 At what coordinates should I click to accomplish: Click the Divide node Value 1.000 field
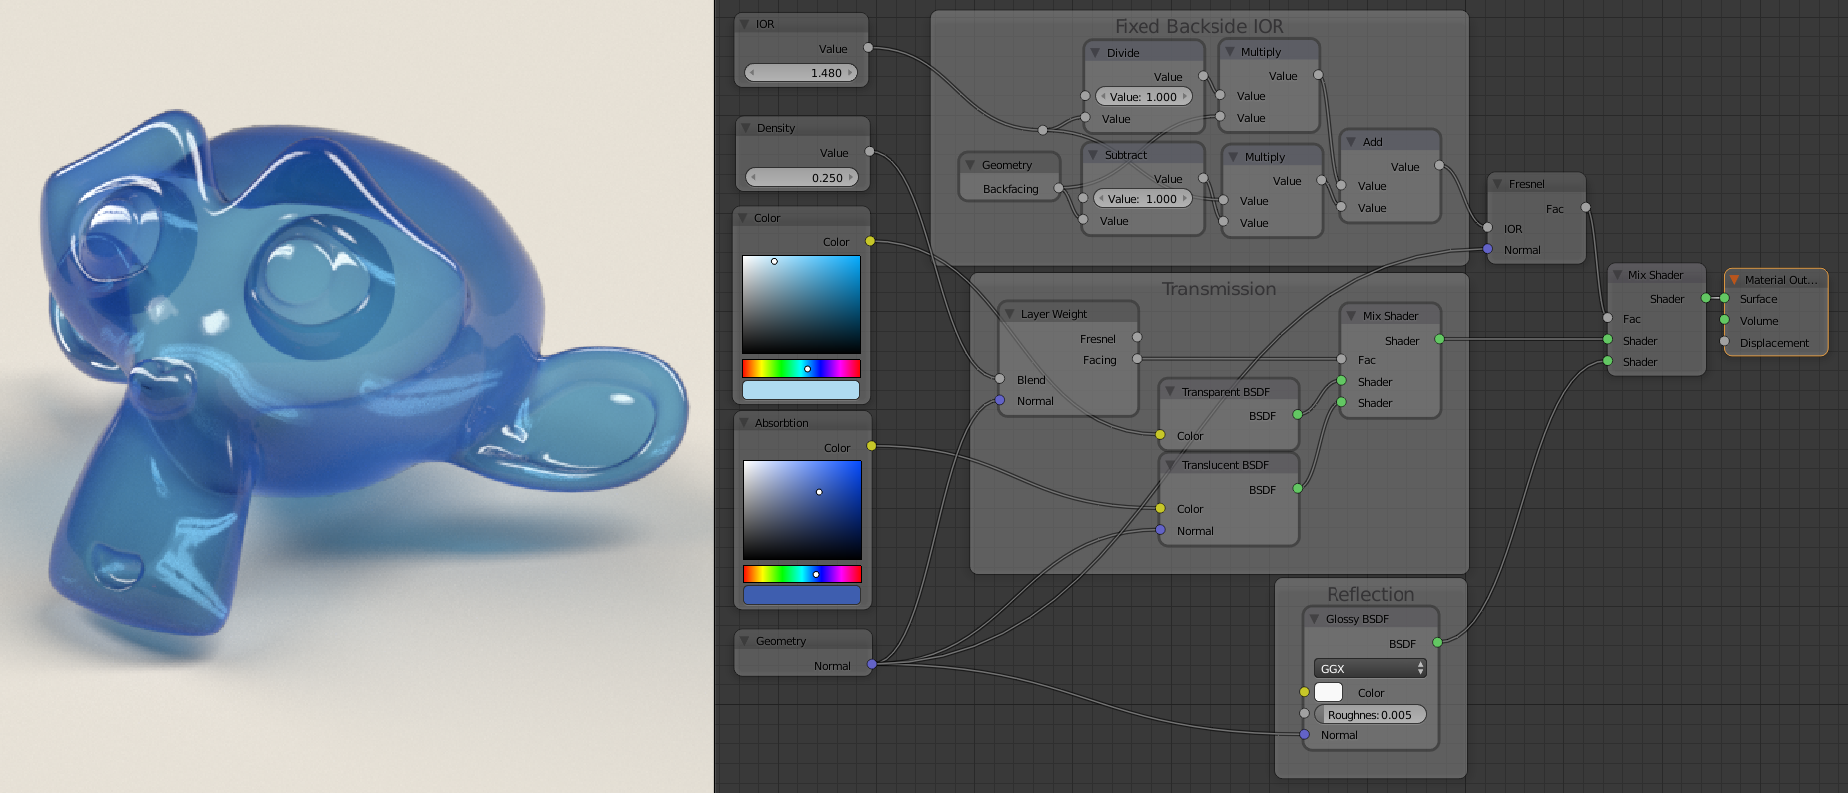[1144, 97]
